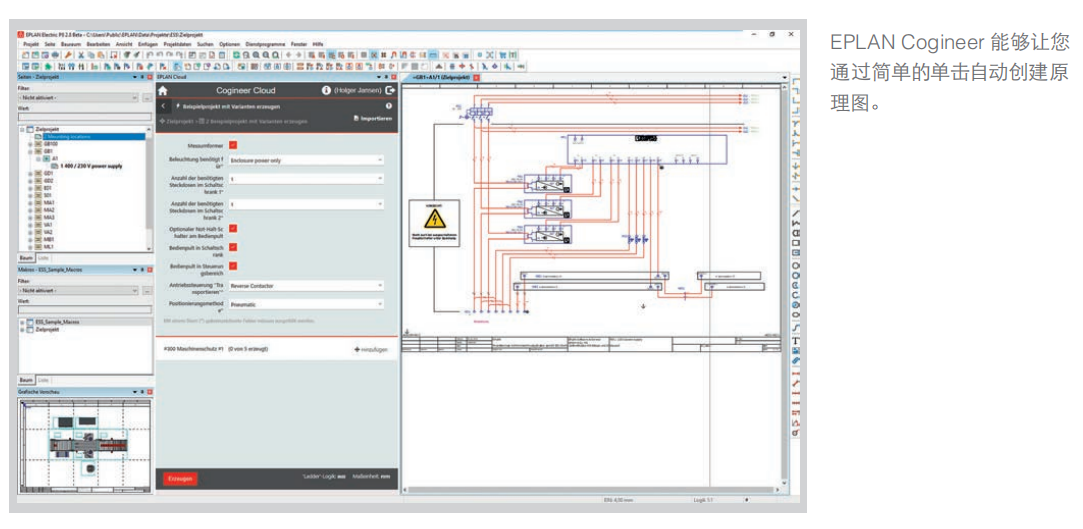Log out via the exit arrow icon
Screen dimensions: 1083x529
point(390,90)
